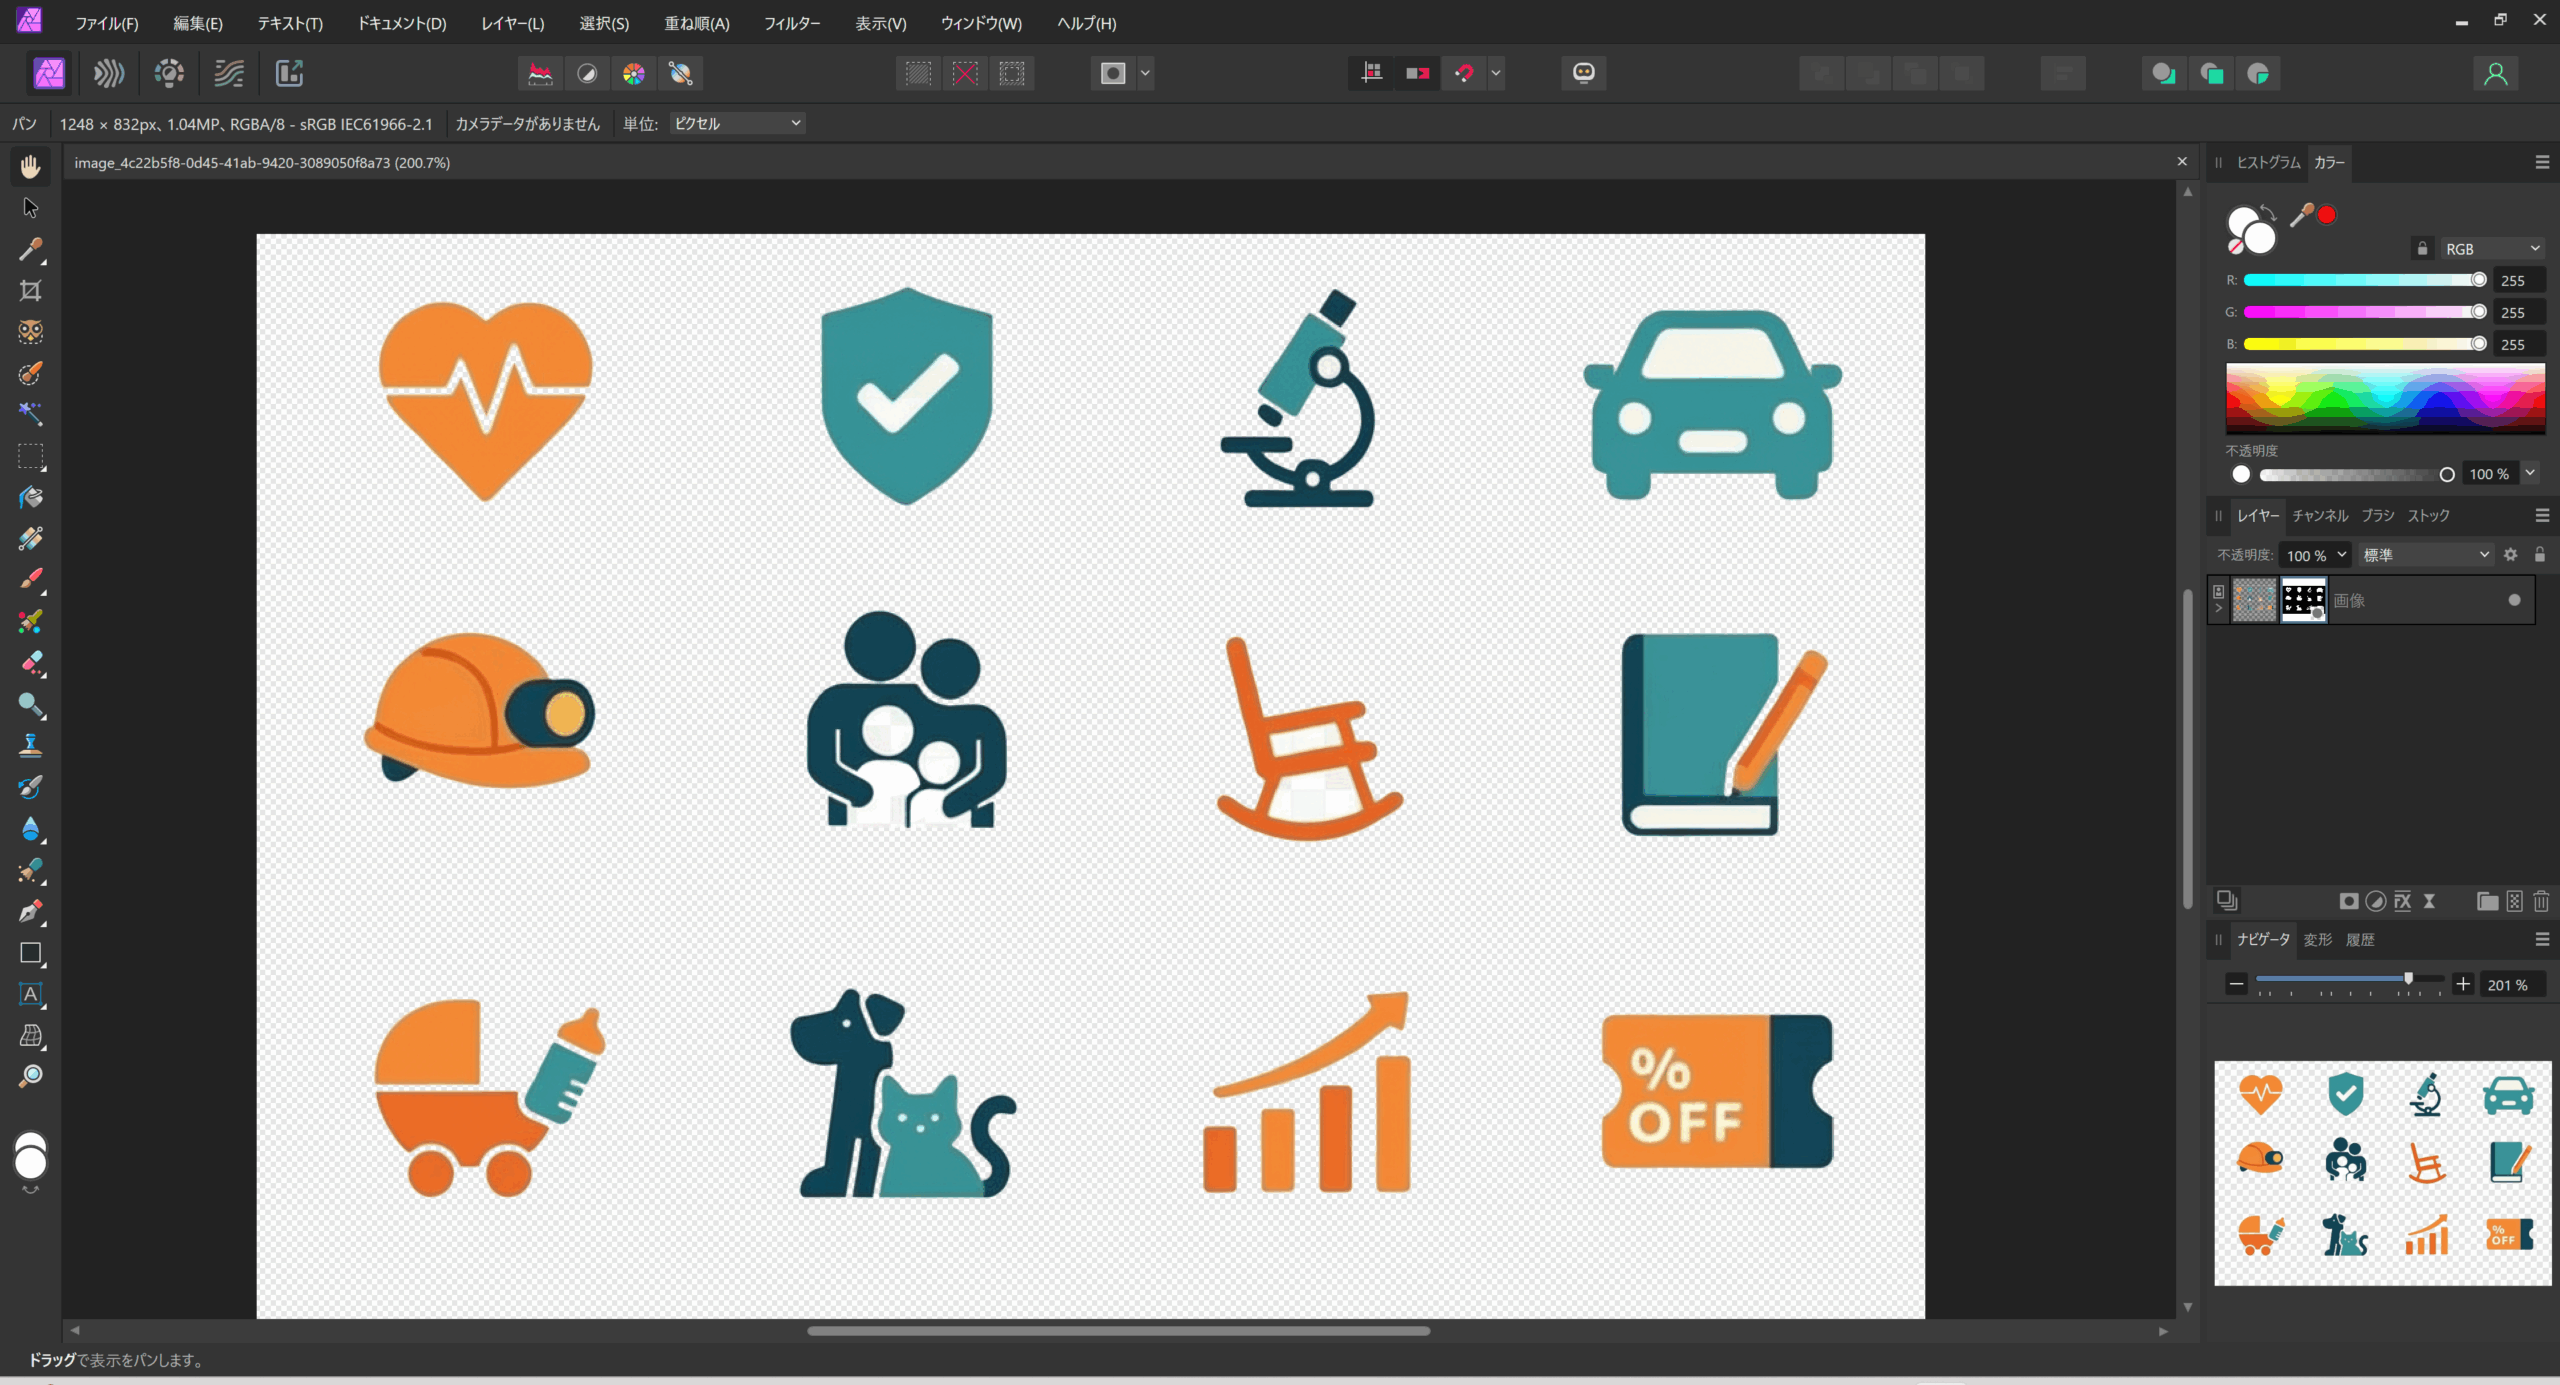Select the Crop tool
Viewport: 2560px width, 1385px height.
(30, 291)
